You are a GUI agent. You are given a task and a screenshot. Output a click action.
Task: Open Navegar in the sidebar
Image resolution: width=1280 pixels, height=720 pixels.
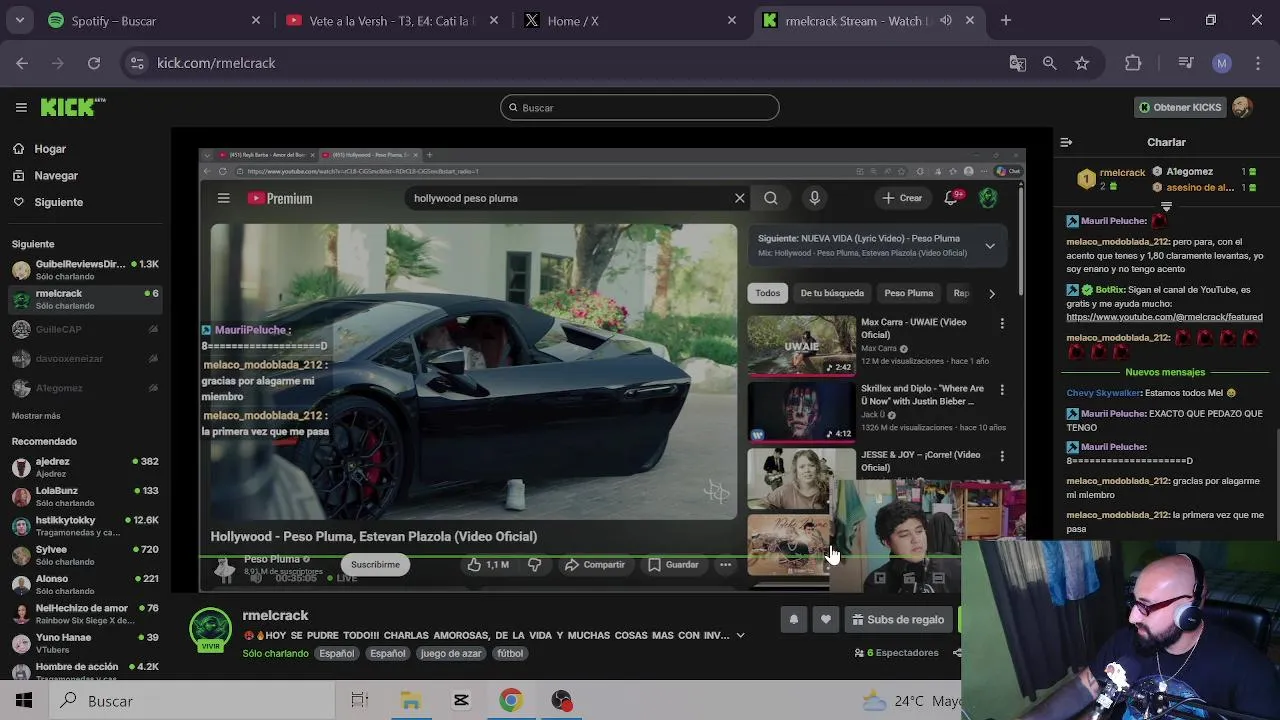point(56,175)
